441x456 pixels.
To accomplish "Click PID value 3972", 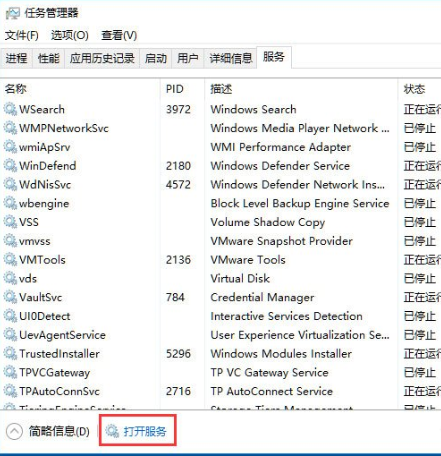I will pyautogui.click(x=178, y=109).
